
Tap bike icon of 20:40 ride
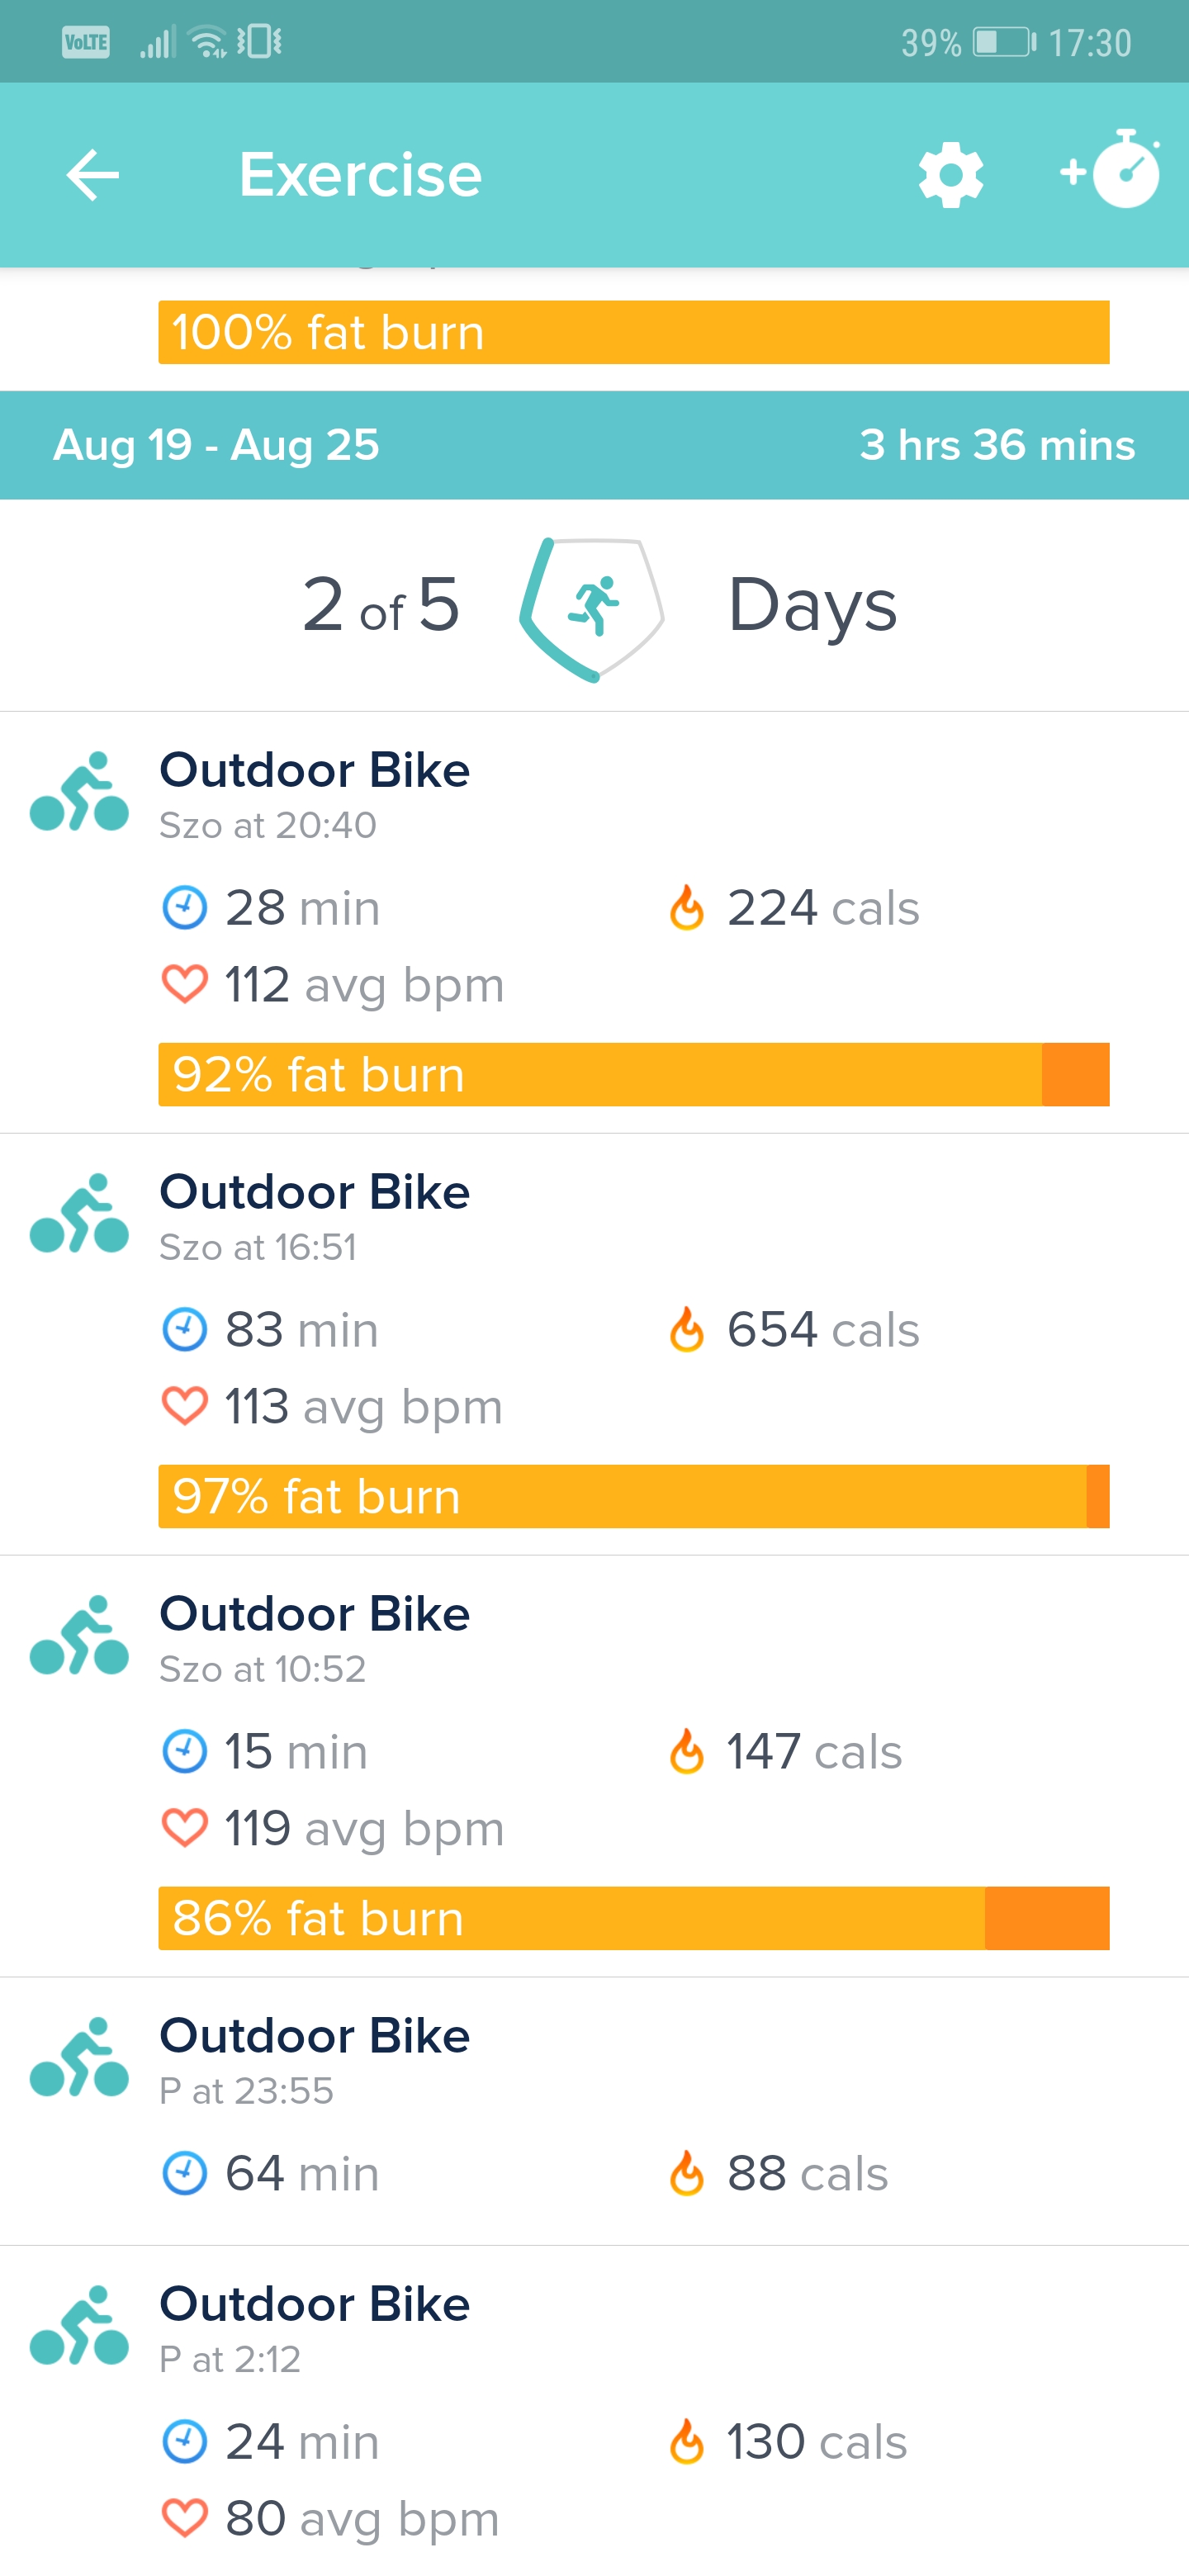(79, 792)
